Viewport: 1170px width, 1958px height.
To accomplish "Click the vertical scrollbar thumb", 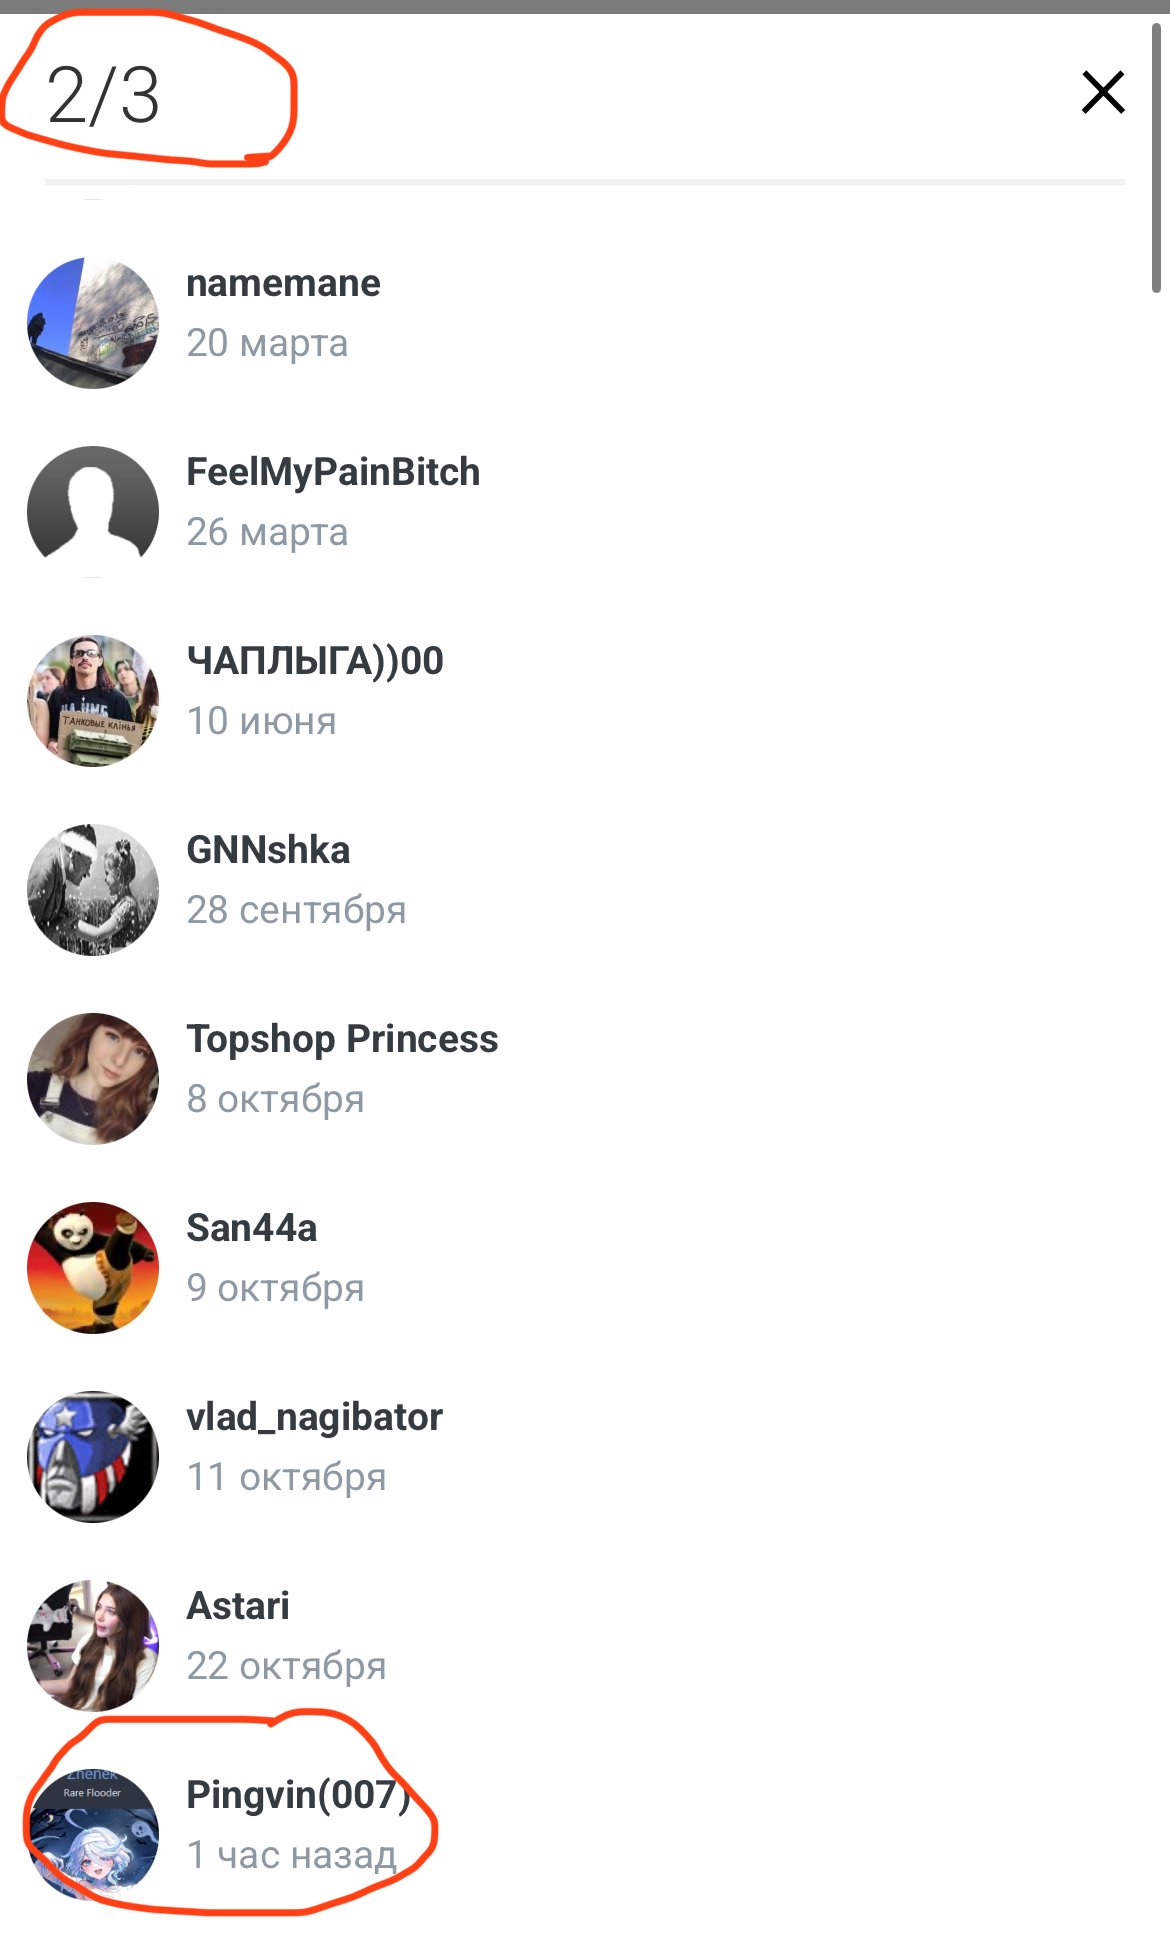I will point(1158,158).
